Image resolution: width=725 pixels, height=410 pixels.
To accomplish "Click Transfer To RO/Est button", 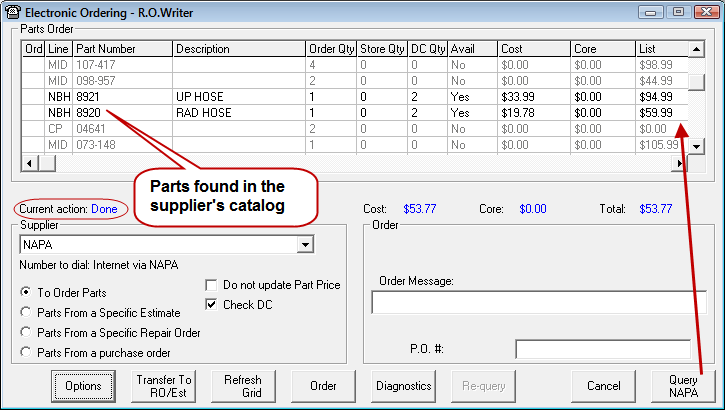I will click(163, 385).
